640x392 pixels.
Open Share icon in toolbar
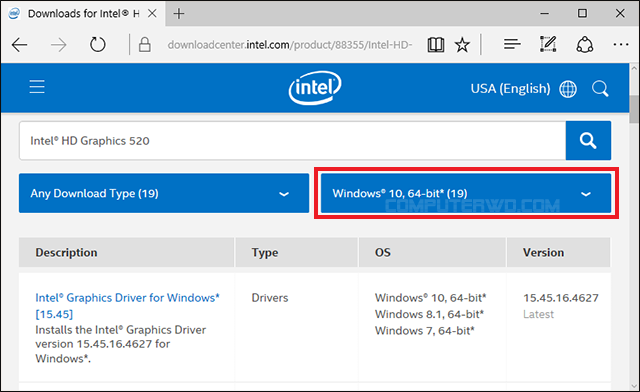(584, 45)
